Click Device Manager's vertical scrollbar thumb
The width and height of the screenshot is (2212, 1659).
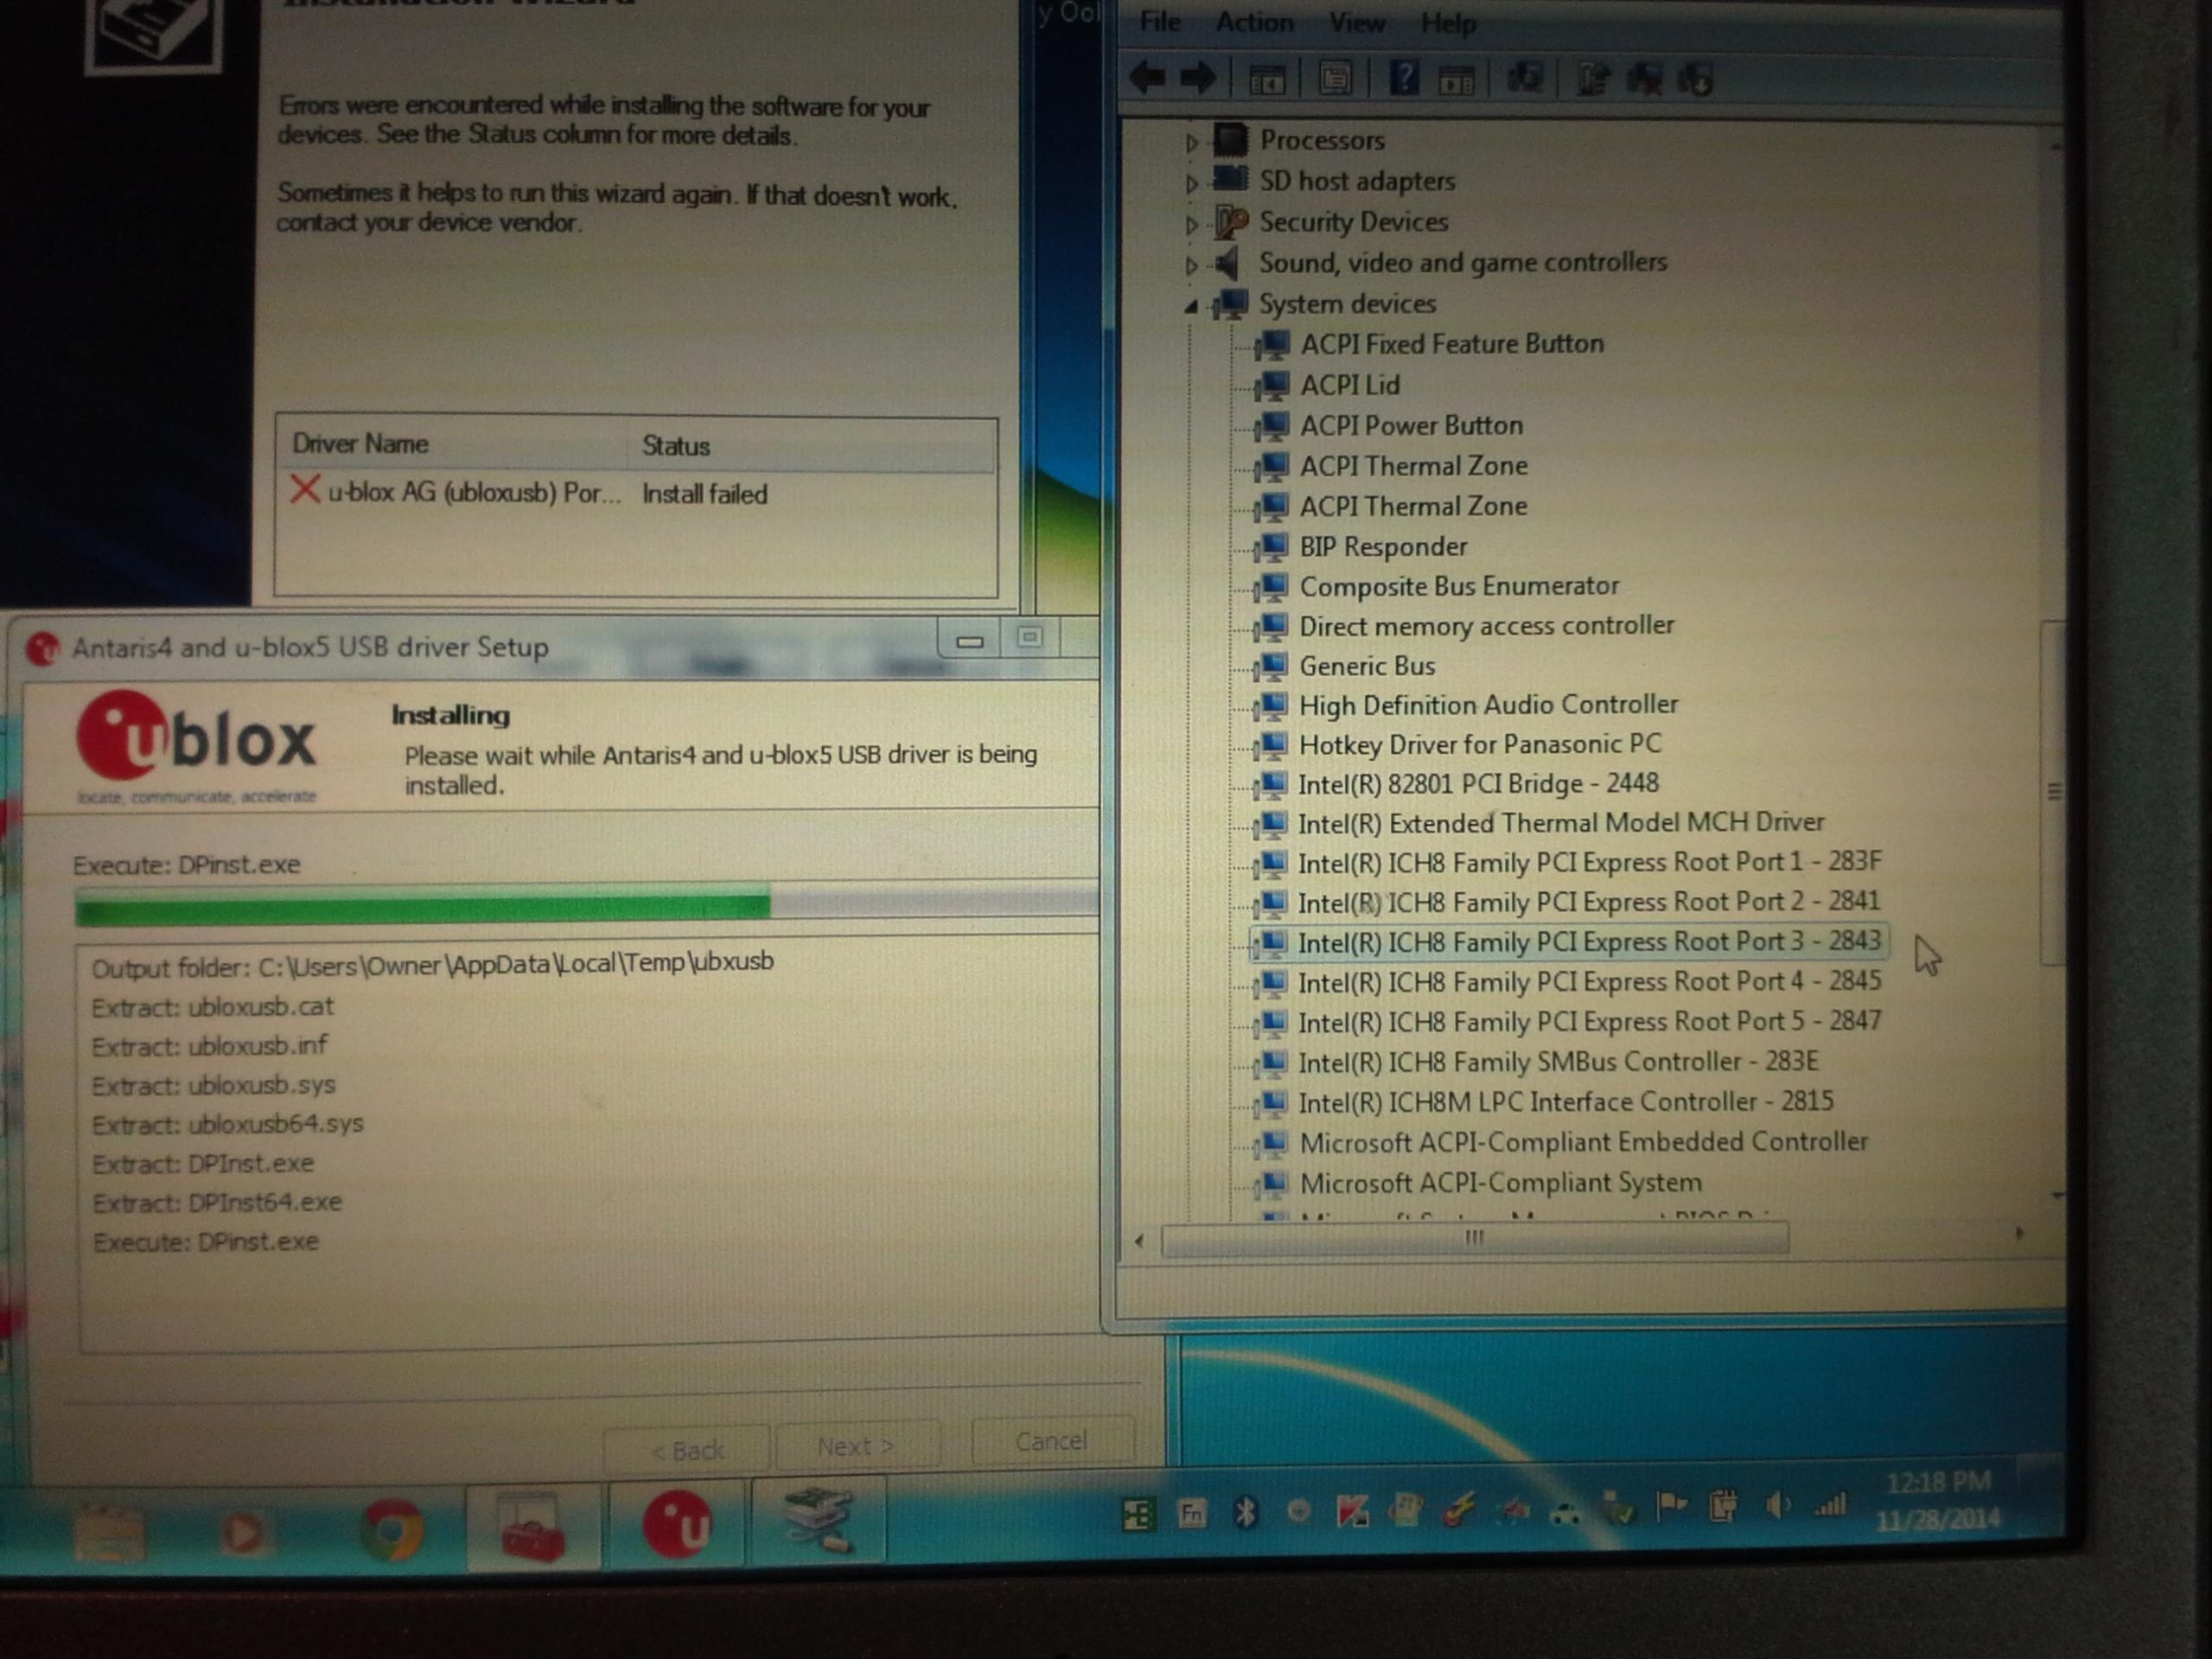[x=2054, y=792]
